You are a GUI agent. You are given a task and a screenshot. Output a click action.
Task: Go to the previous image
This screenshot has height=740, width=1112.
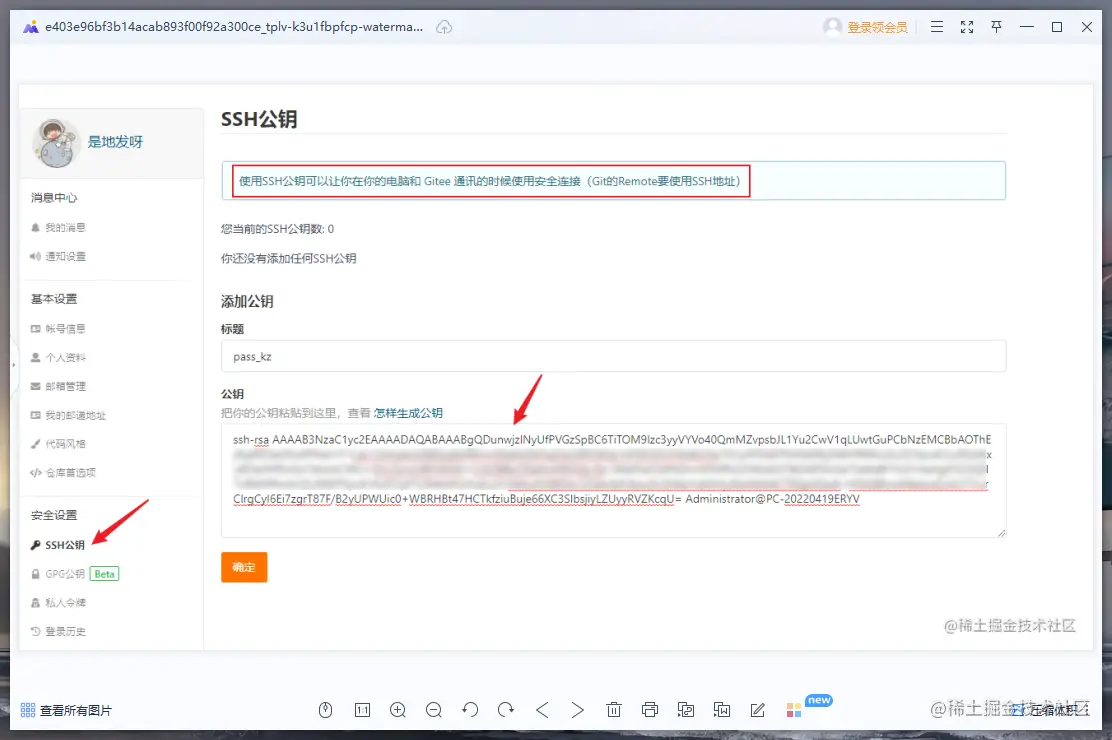pyautogui.click(x=542, y=709)
